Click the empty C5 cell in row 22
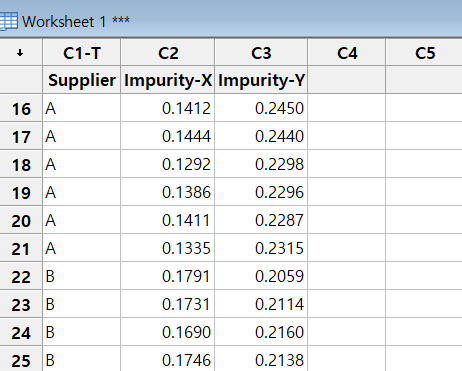This screenshot has height=371, width=462. tap(424, 276)
